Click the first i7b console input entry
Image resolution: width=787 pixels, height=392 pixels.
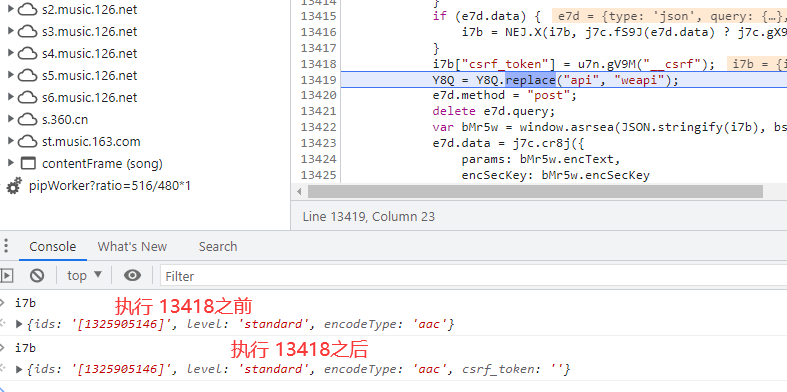[25, 303]
